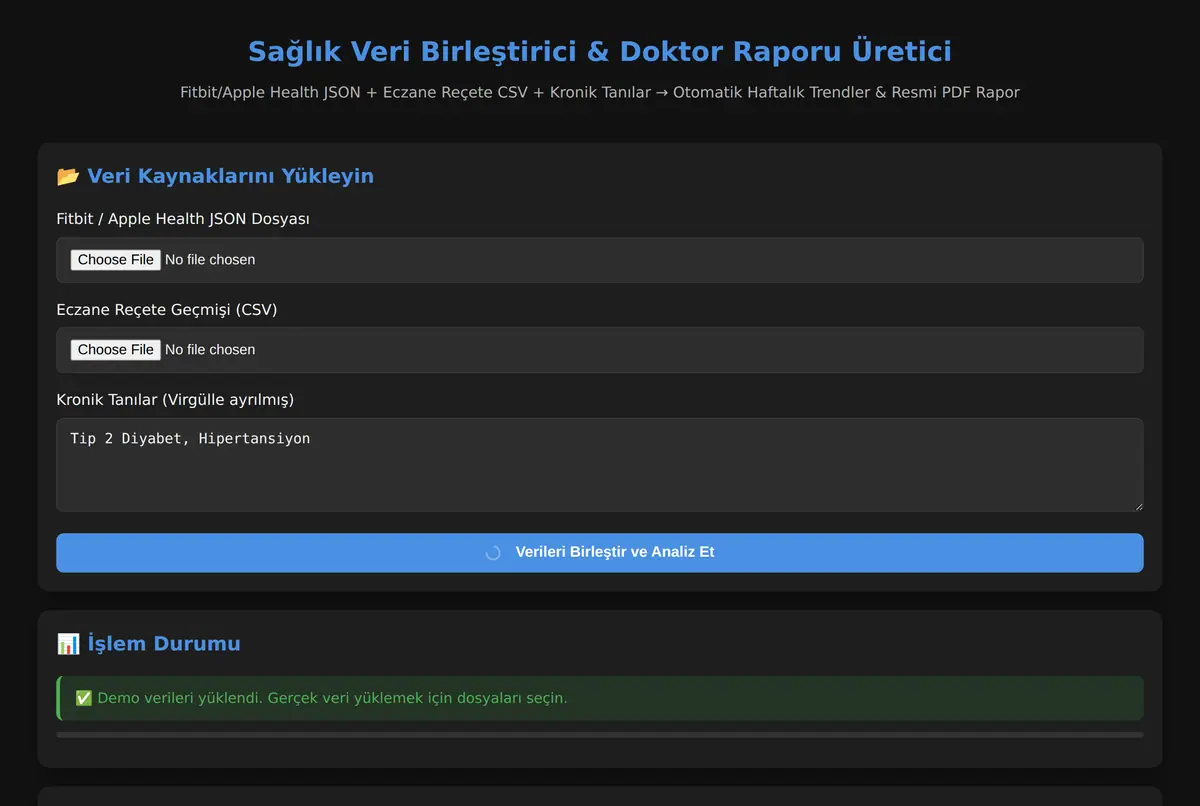Click 'No file chosen' in the JSON file row

point(210,260)
